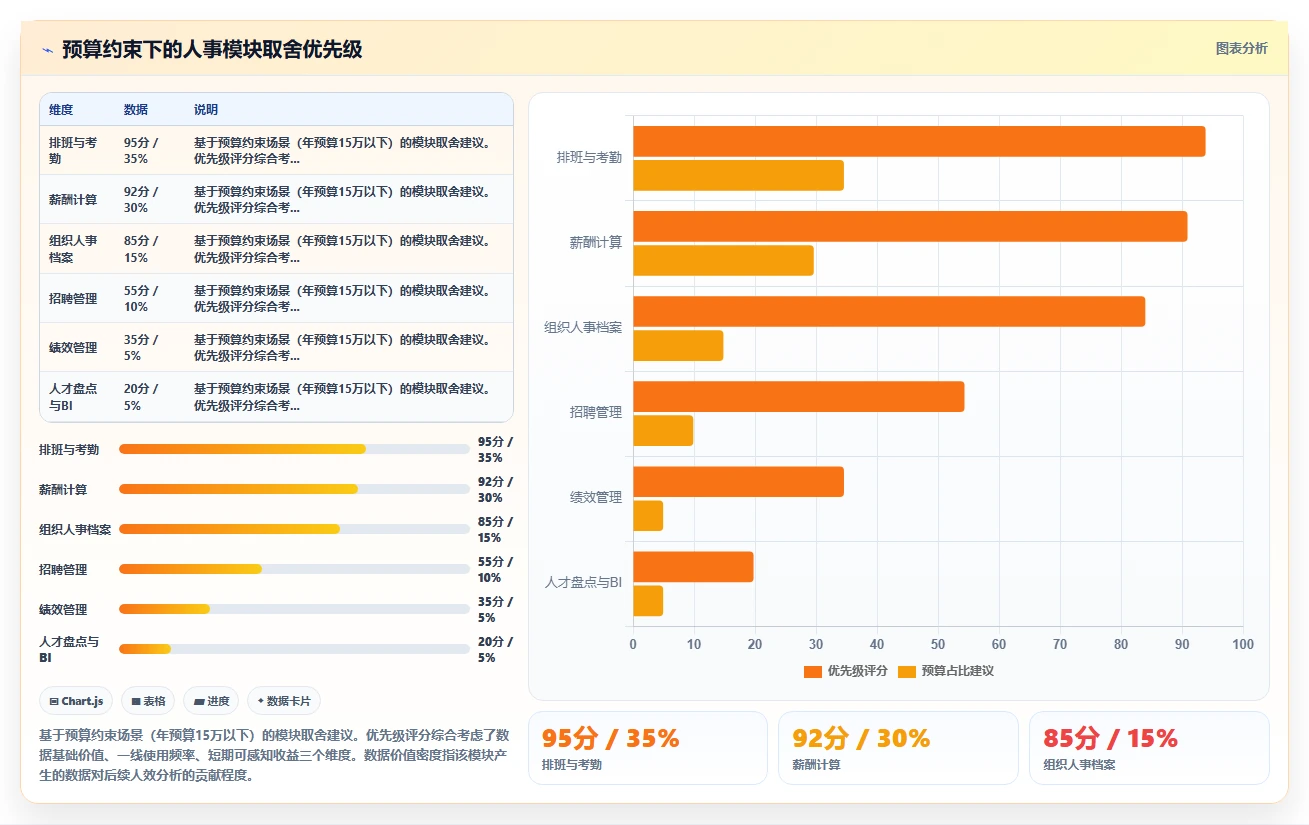Click the x-axis value 100

click(1243, 645)
